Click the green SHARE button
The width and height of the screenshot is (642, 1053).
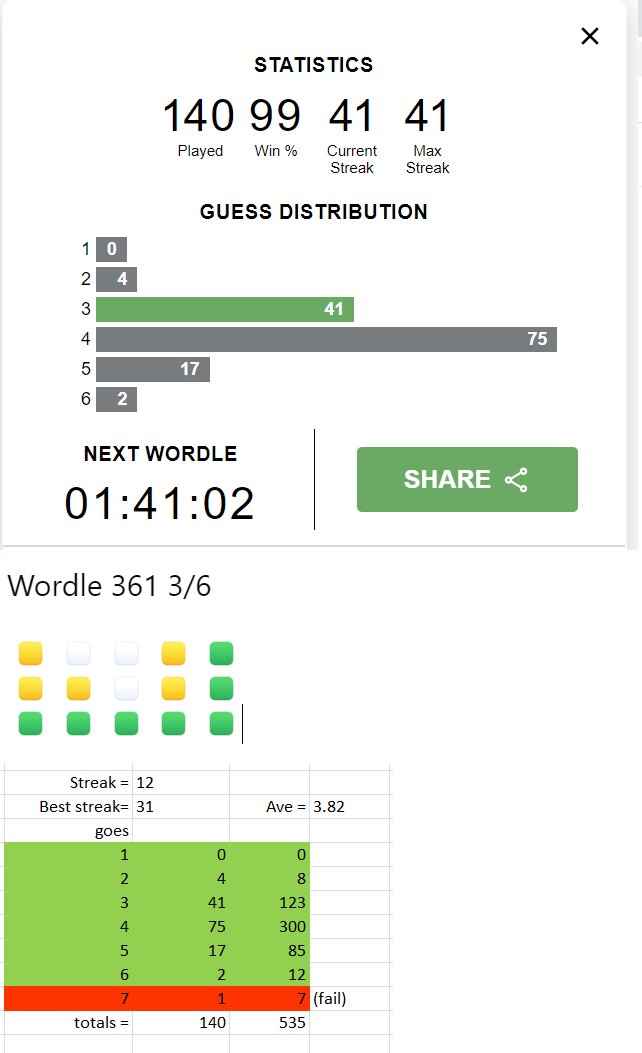point(467,479)
